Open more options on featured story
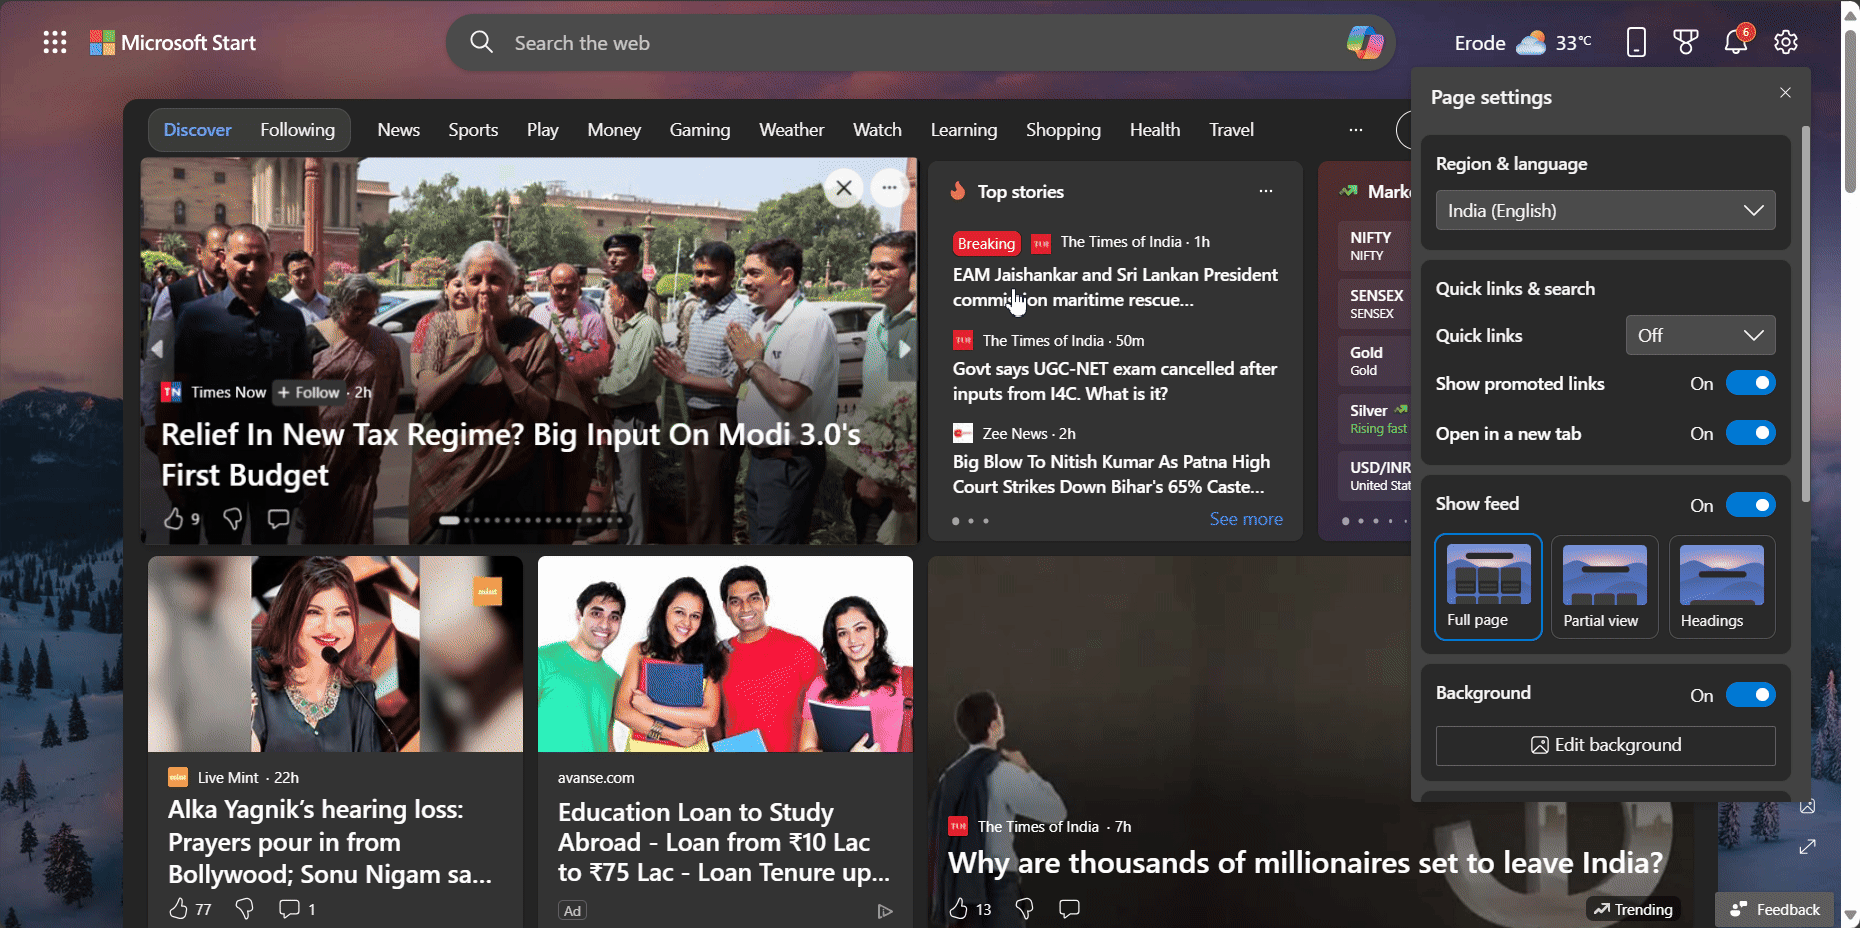Screen dimensions: 1860x928 tap(889, 187)
